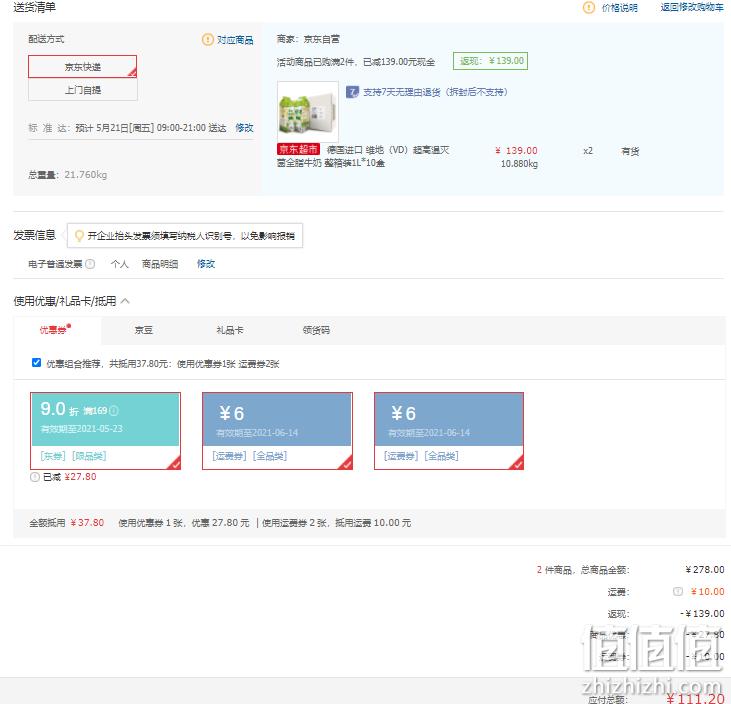Image resolution: width=731 pixels, height=704 pixels.
Task: Switch to the 领货码 tab
Action: coord(316,330)
